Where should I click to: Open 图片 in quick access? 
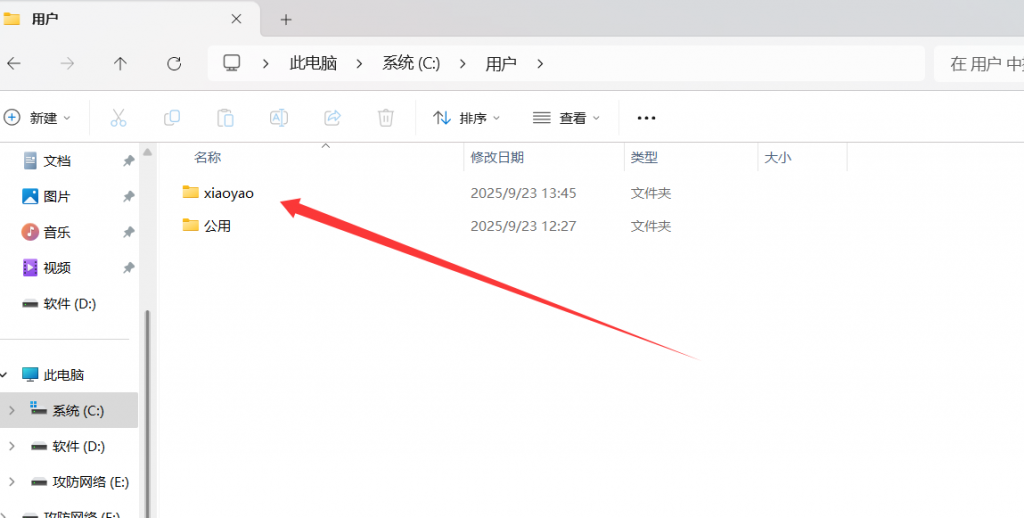(x=57, y=197)
